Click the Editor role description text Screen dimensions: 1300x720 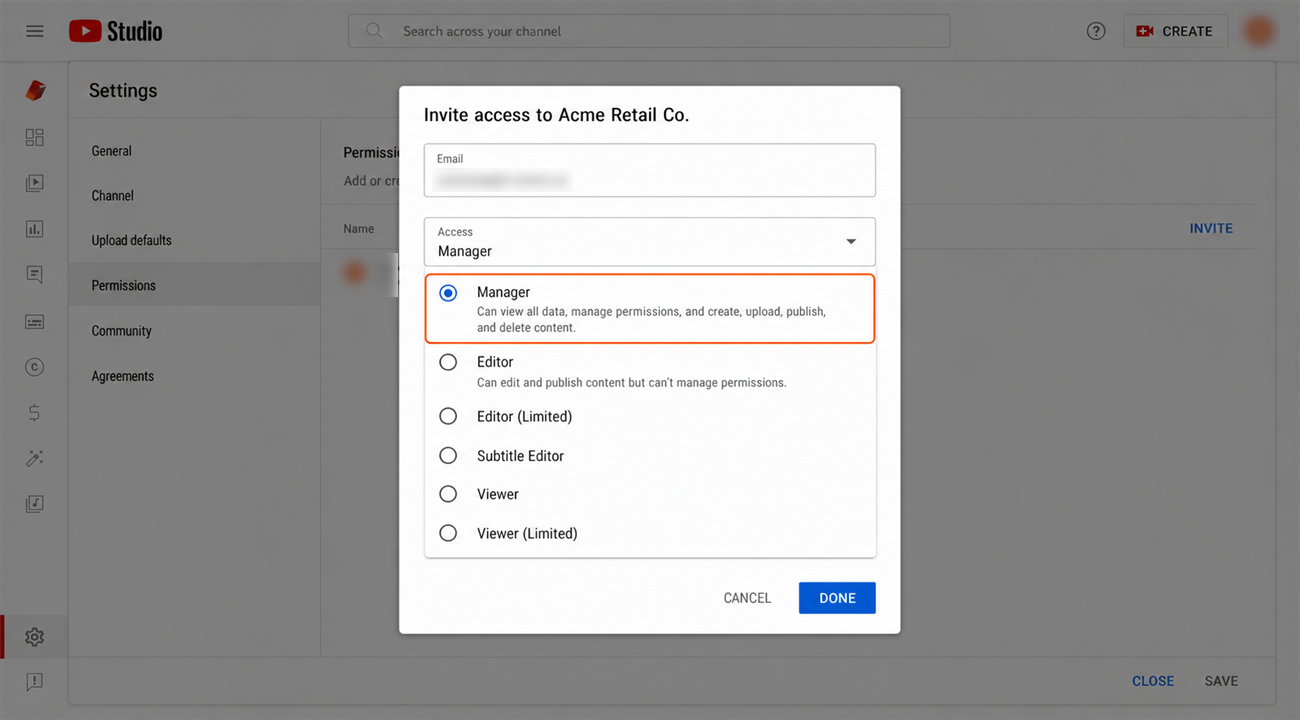point(631,383)
